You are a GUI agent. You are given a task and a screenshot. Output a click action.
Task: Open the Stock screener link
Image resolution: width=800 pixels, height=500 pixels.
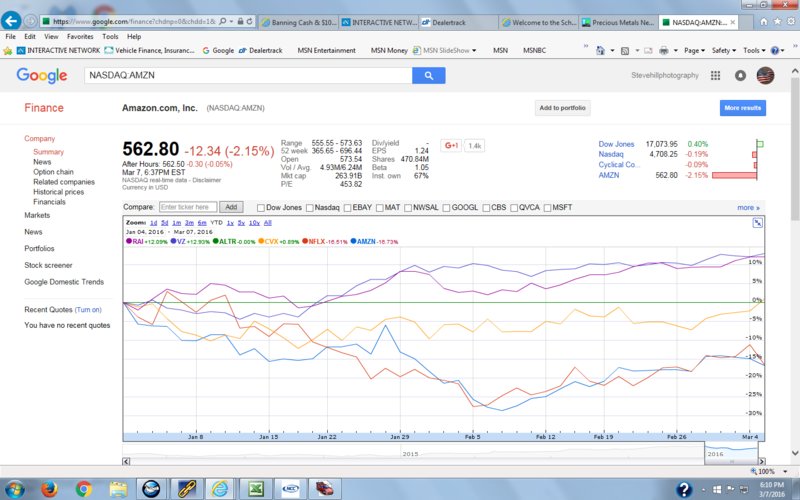(x=48, y=265)
